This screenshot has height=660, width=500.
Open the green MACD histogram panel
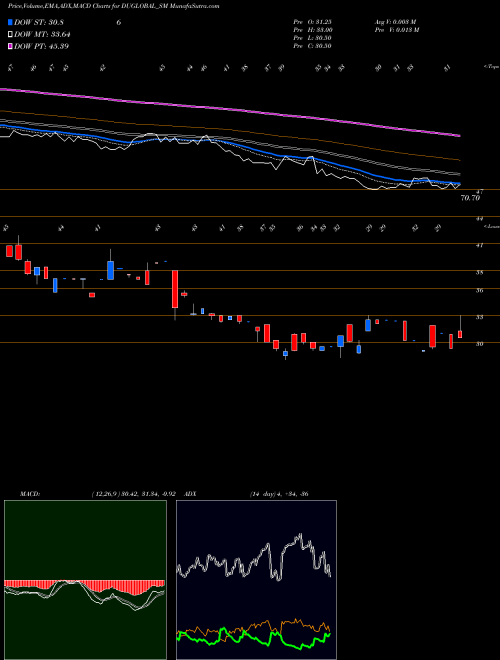click(85, 580)
